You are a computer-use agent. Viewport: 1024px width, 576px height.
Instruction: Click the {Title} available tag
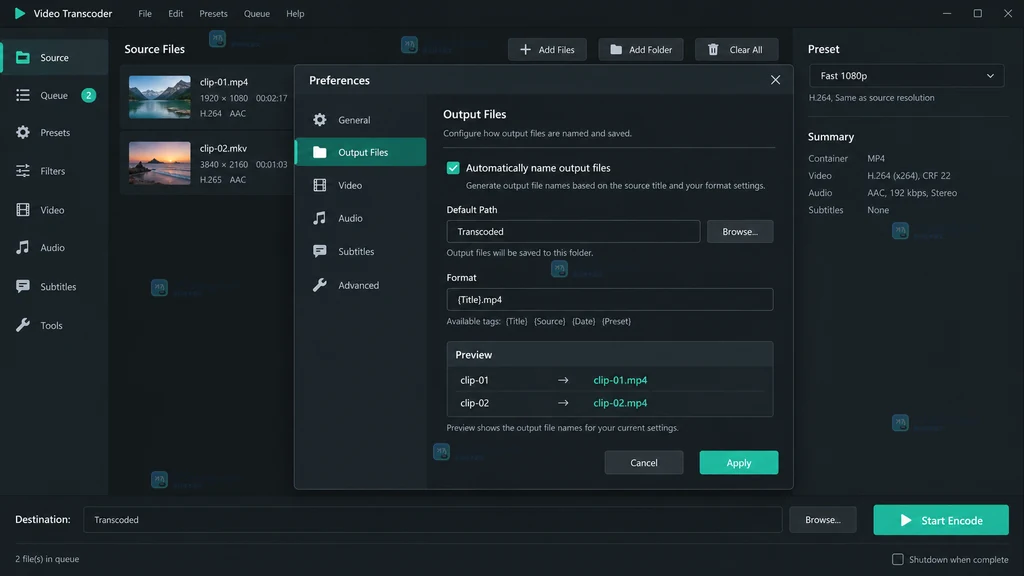517,321
